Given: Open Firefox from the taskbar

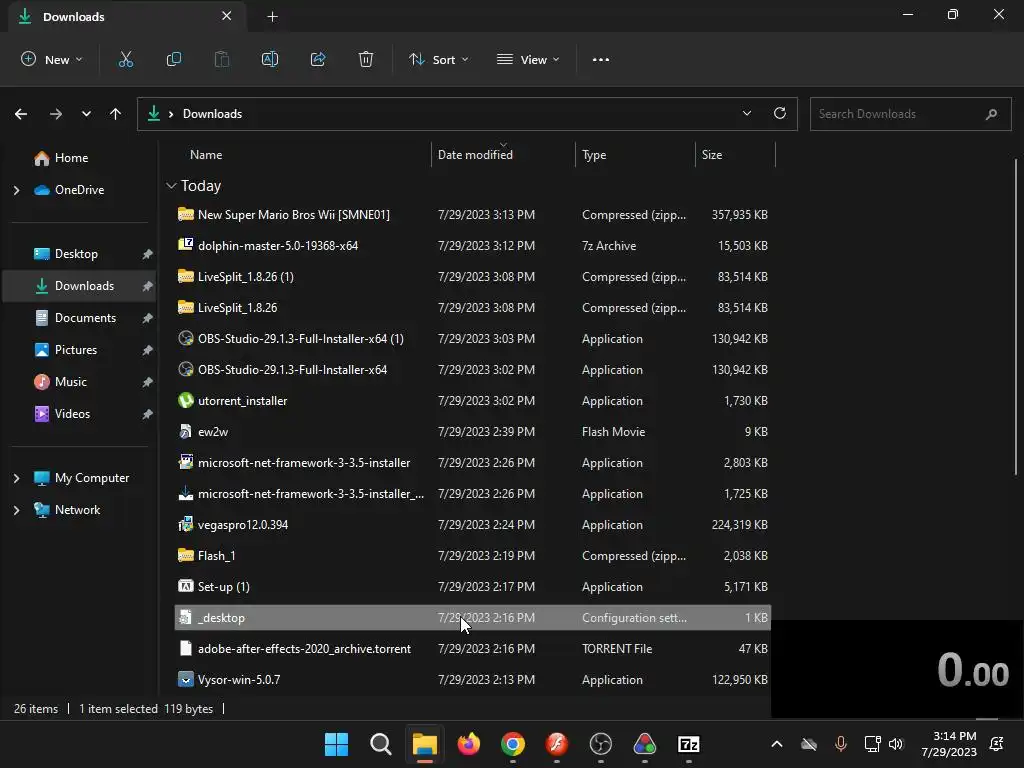Looking at the screenshot, I should (469, 744).
